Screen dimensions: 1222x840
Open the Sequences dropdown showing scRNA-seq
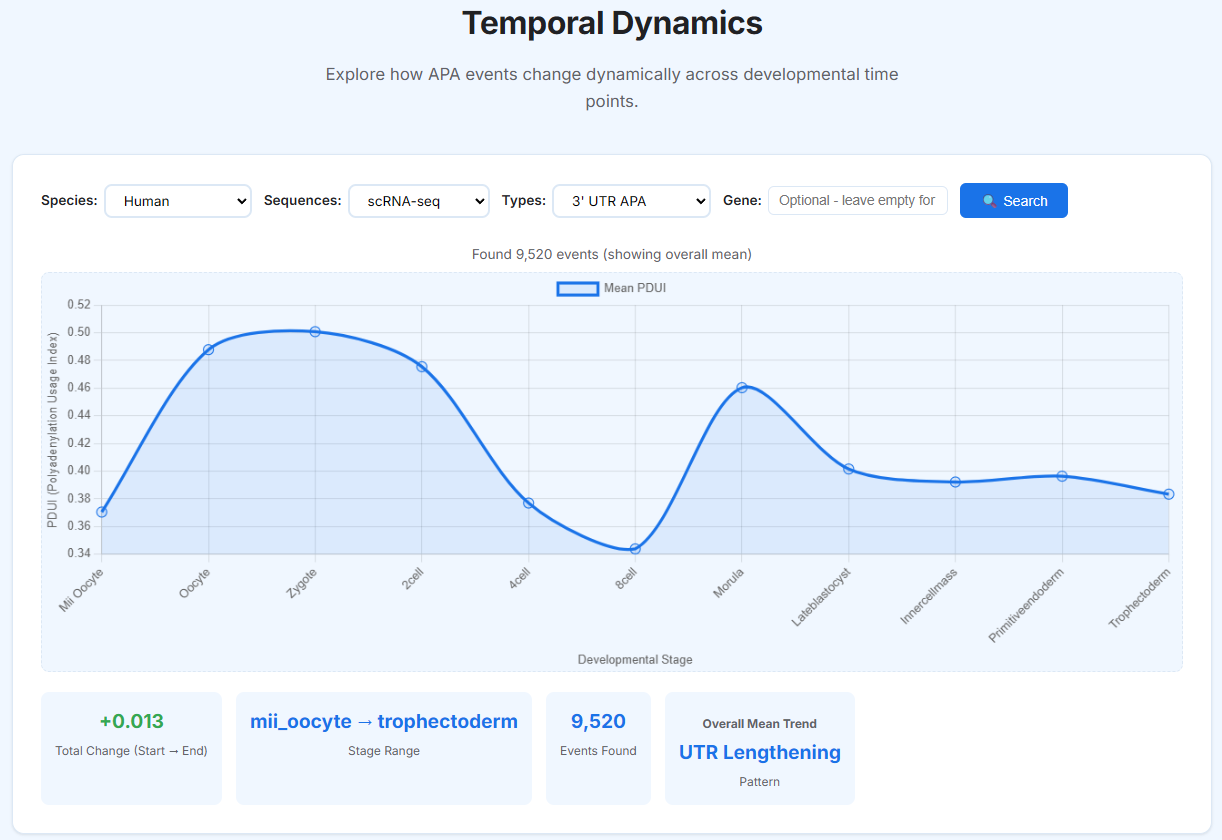point(419,200)
